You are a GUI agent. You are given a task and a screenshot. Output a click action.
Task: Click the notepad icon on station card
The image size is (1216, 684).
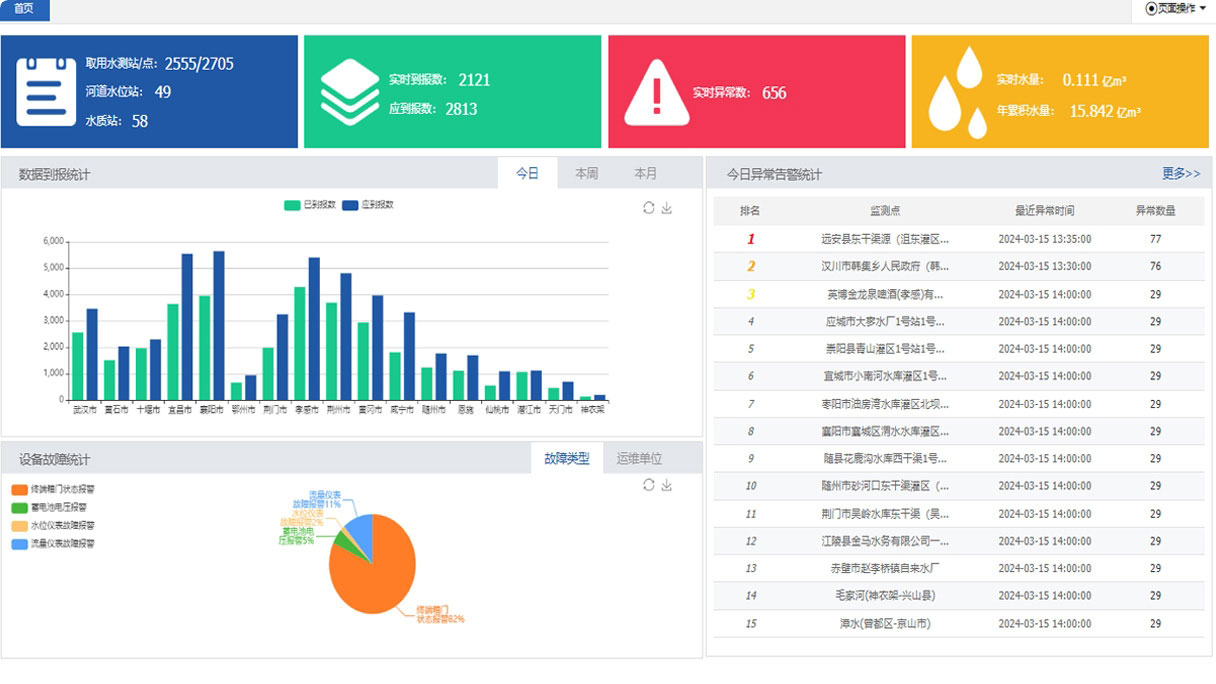coord(46,92)
